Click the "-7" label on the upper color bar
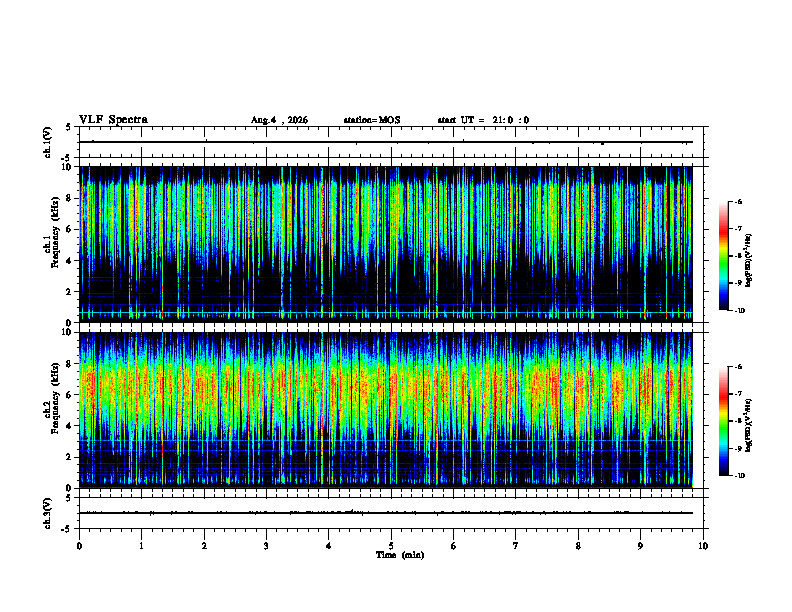 coord(738,229)
